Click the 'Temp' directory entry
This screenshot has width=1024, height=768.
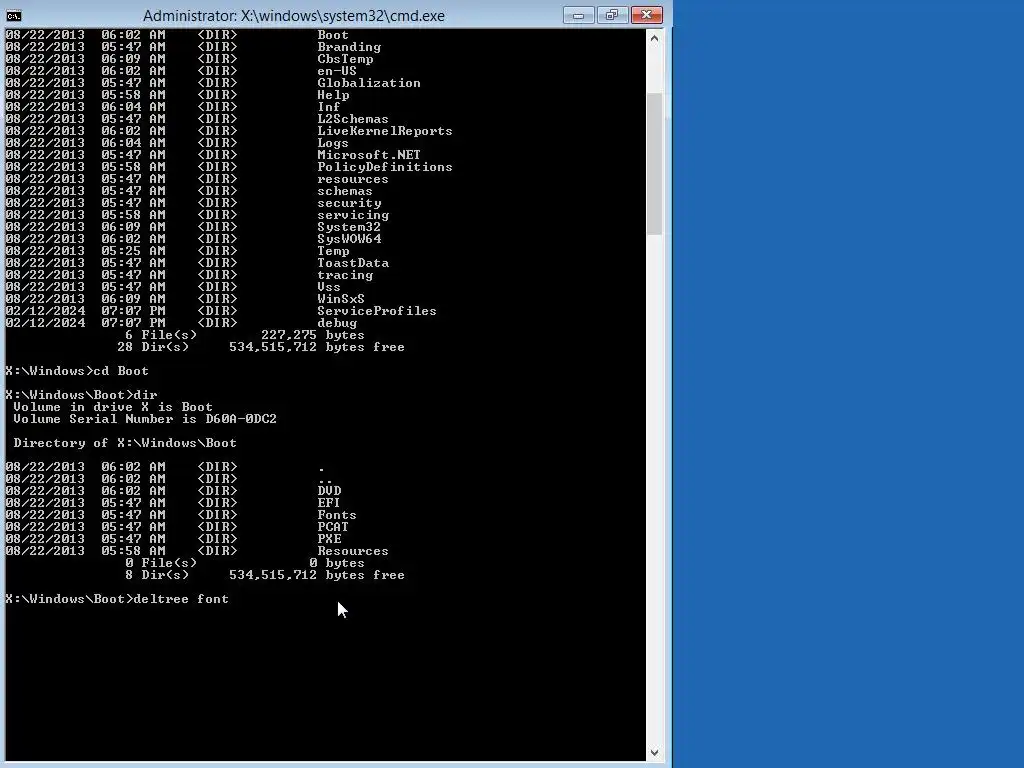pyautogui.click(x=333, y=251)
